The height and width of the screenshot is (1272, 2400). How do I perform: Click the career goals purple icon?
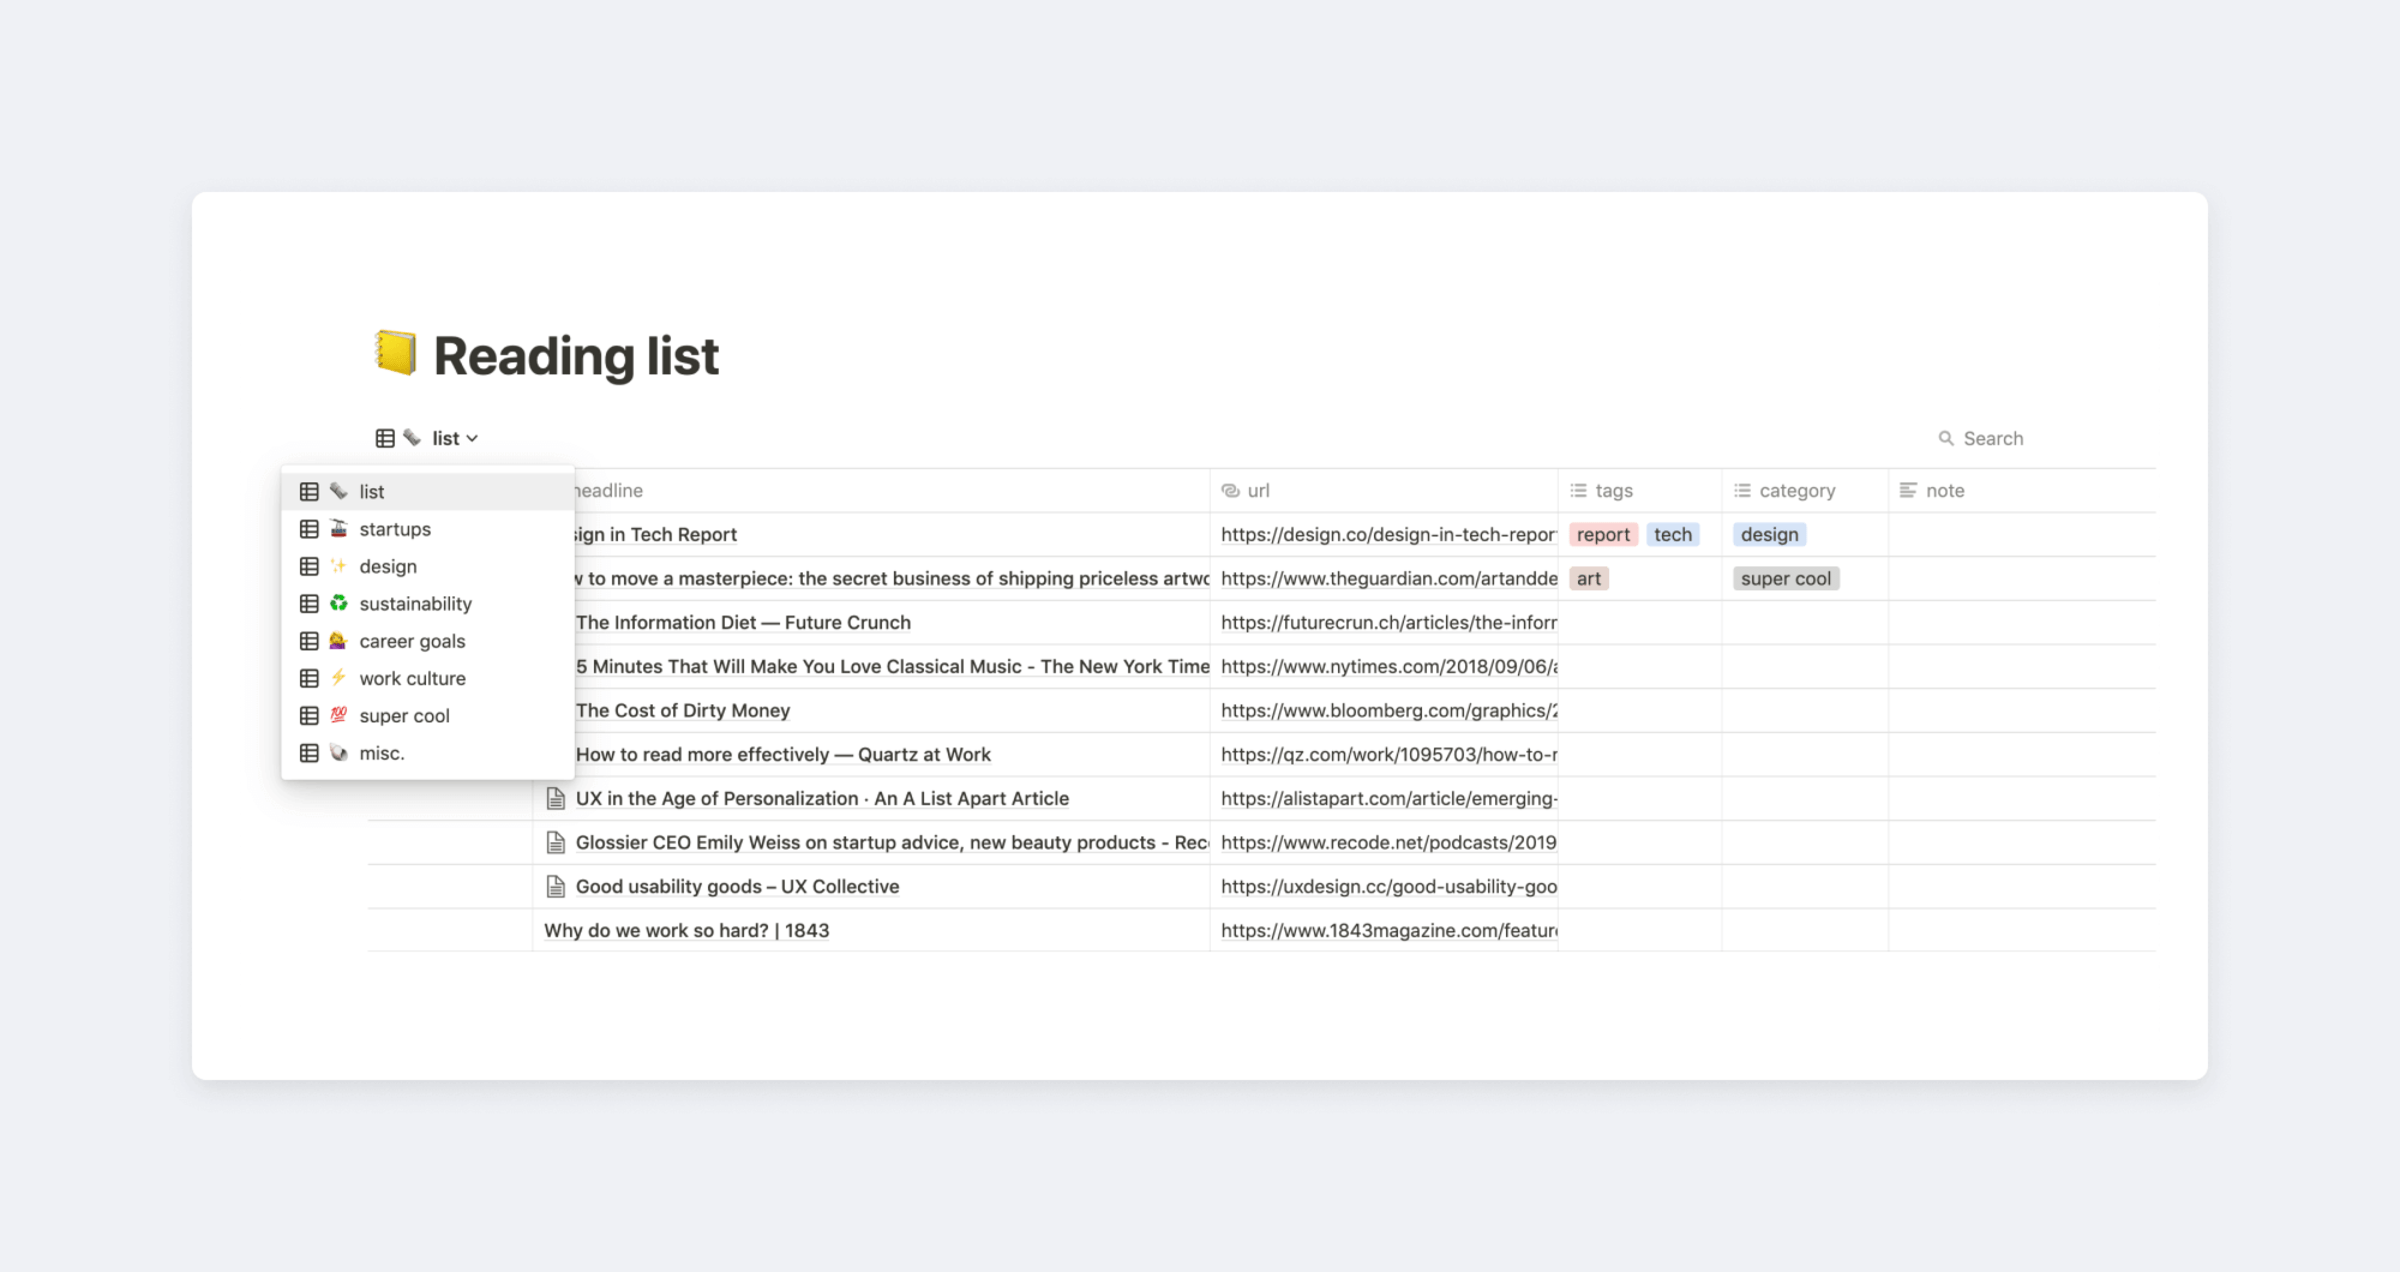[338, 640]
